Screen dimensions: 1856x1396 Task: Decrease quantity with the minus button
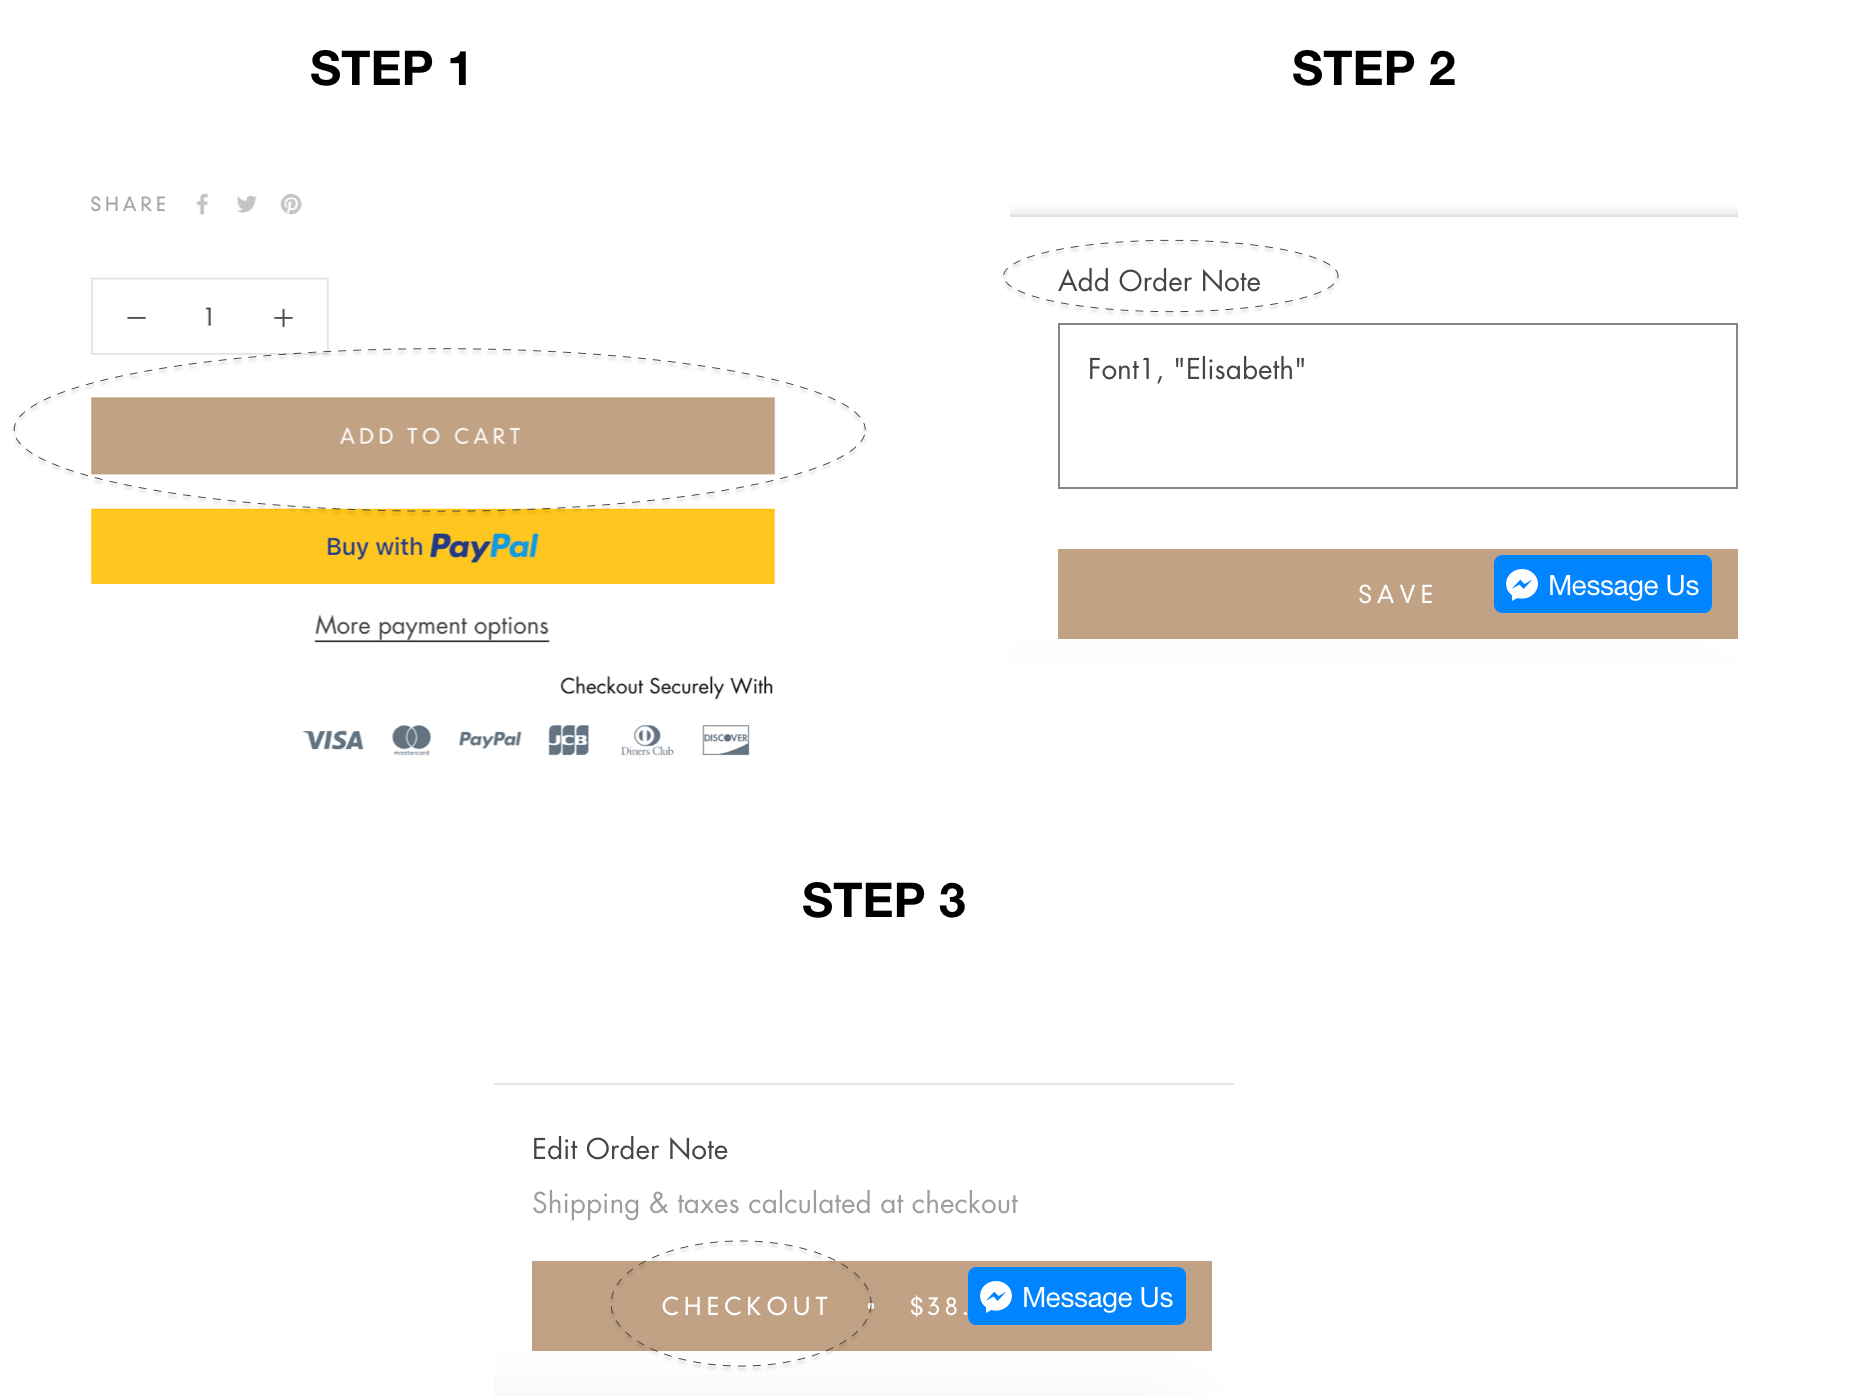pyautogui.click(x=137, y=318)
